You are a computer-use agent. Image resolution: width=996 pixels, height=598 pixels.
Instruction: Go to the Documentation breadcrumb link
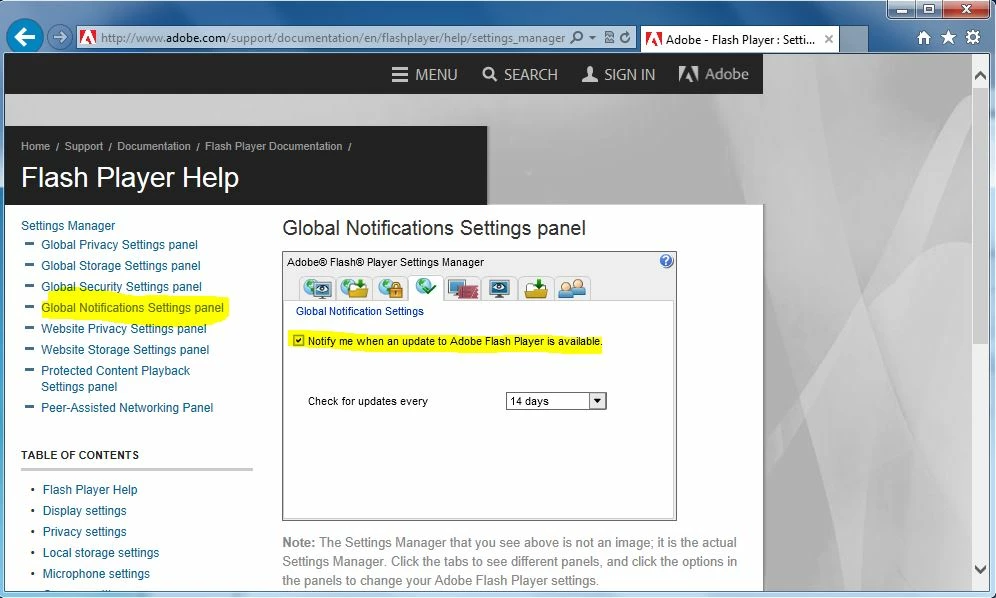(154, 146)
